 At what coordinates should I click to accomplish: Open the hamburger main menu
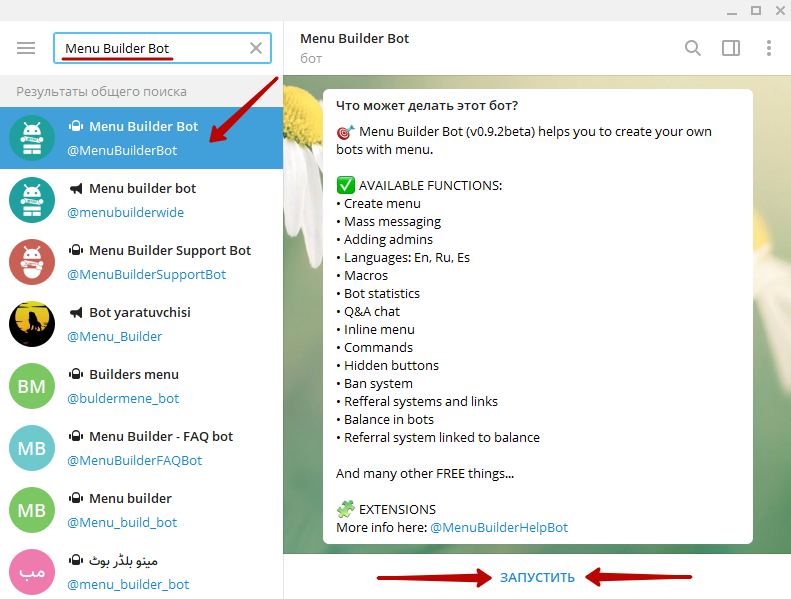(26, 48)
